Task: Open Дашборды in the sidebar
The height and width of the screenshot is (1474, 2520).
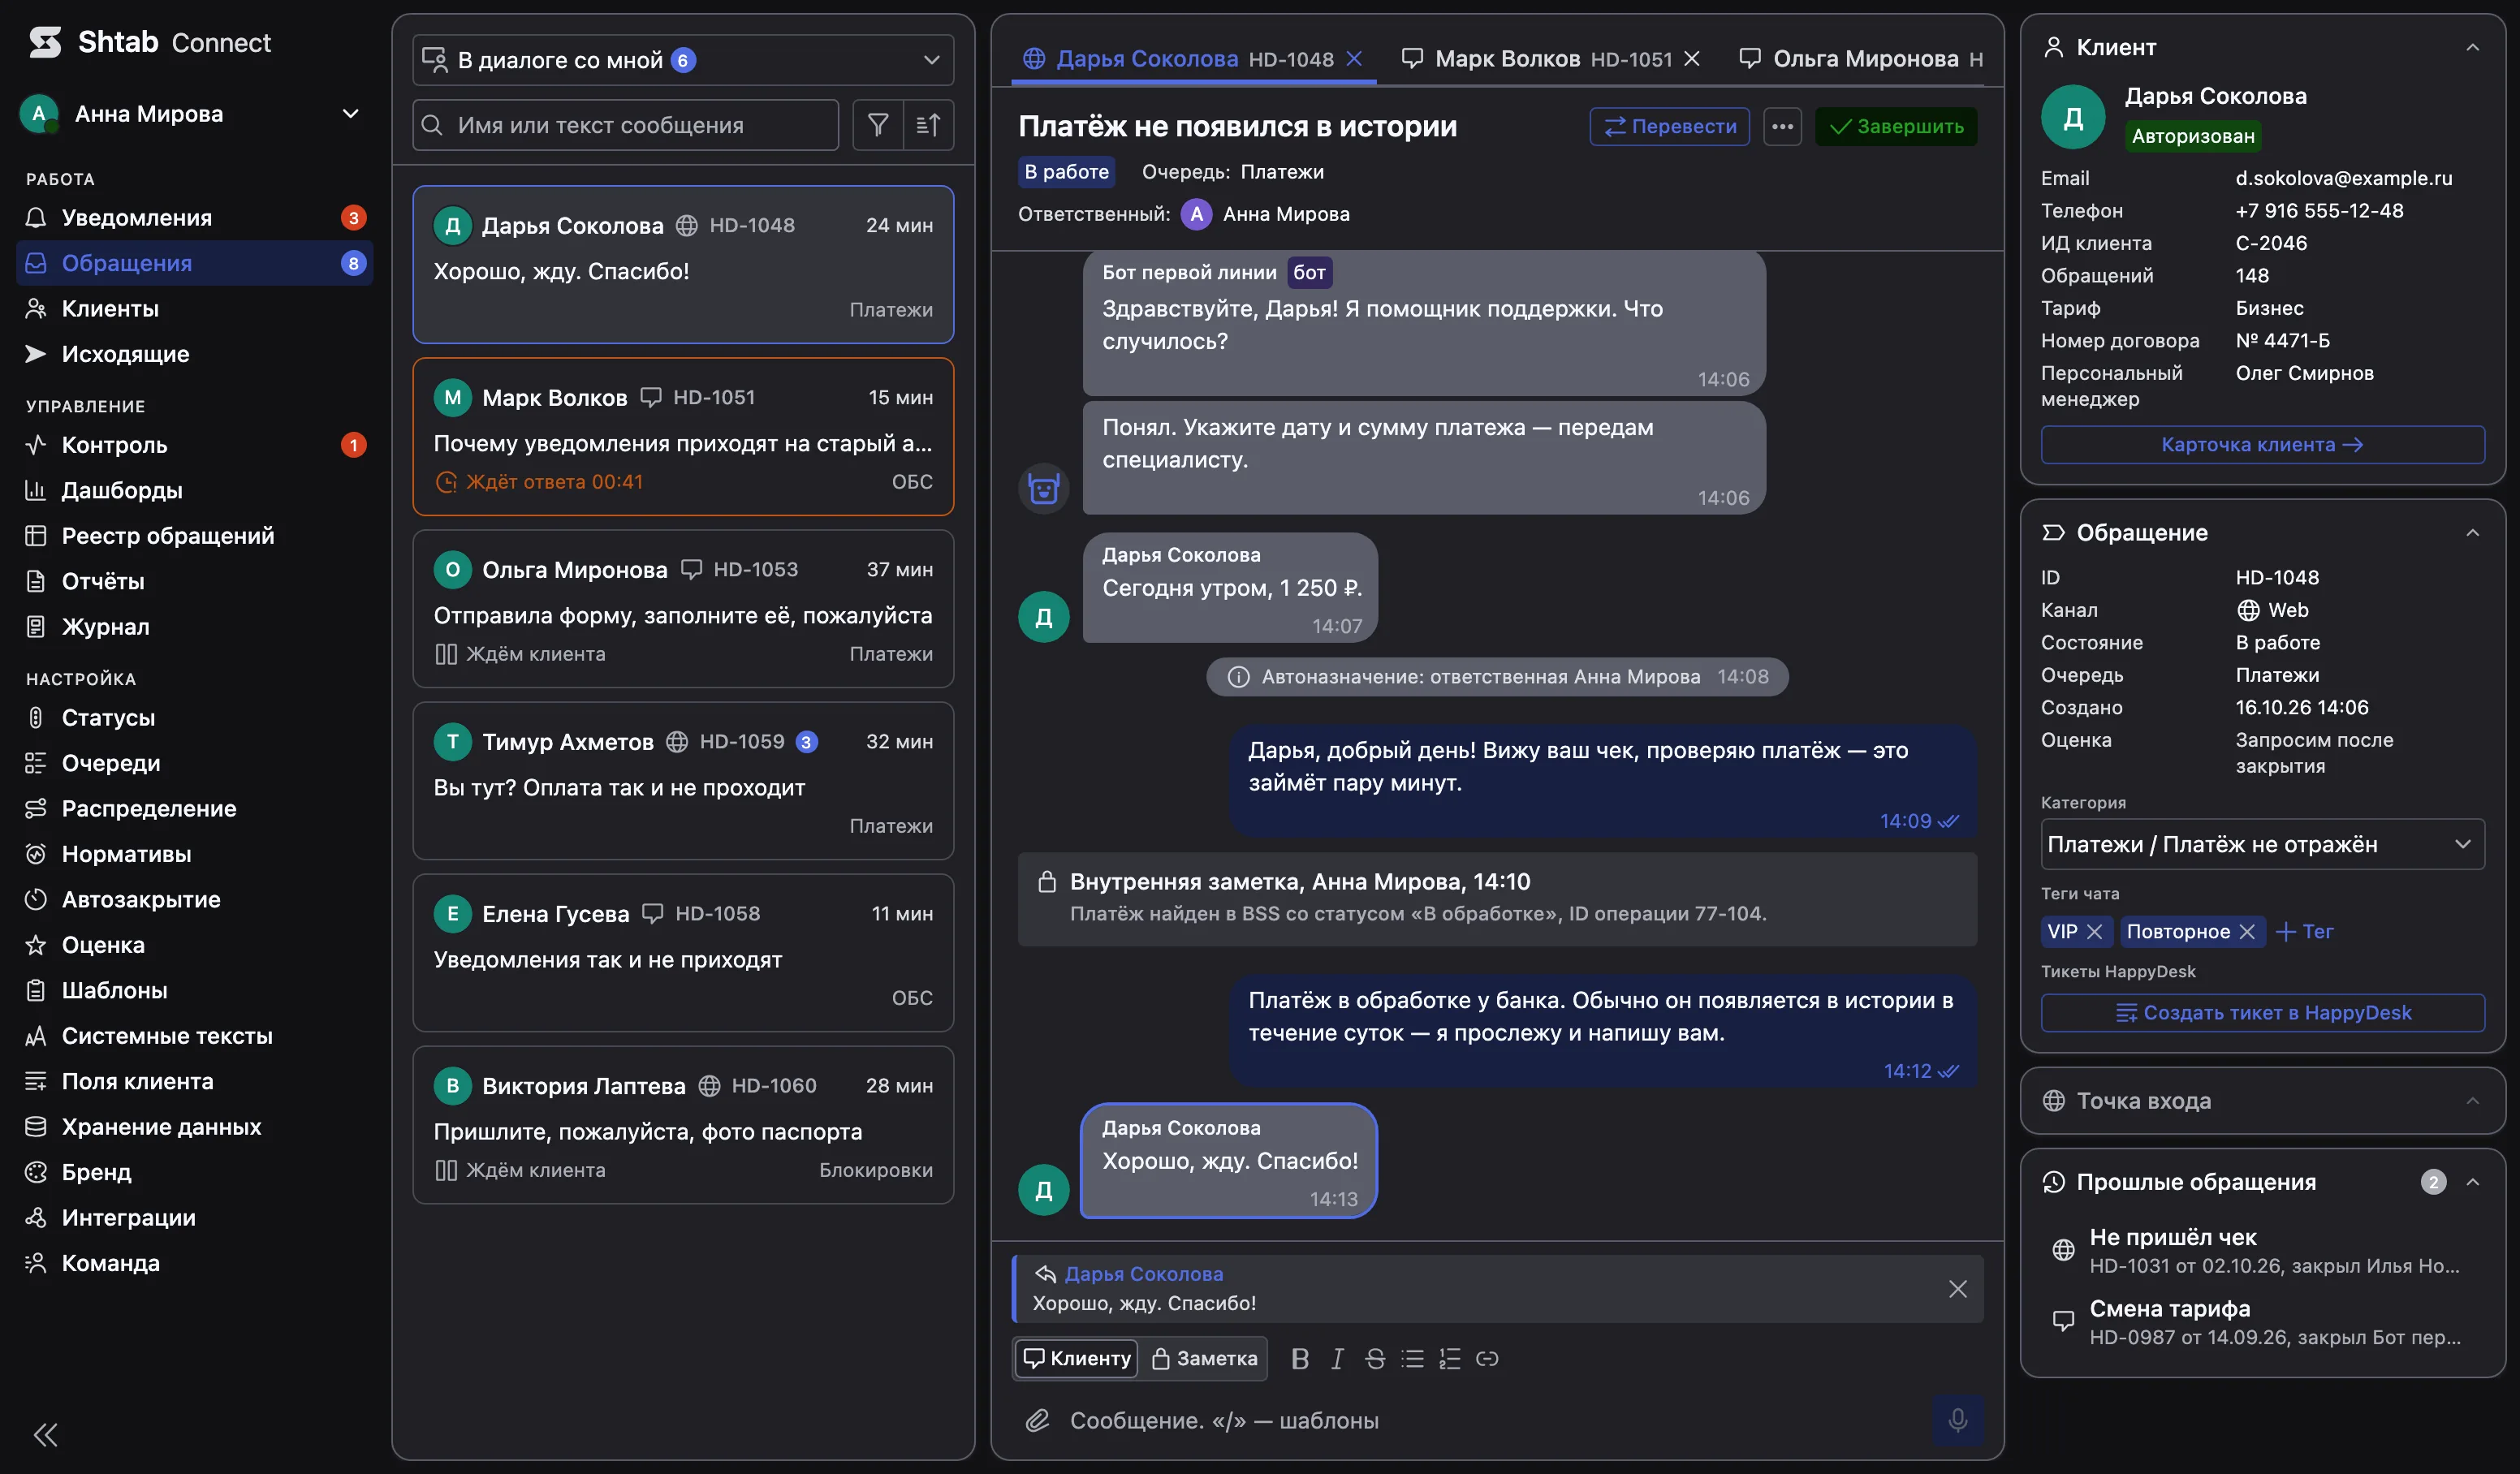Action: click(x=121, y=490)
